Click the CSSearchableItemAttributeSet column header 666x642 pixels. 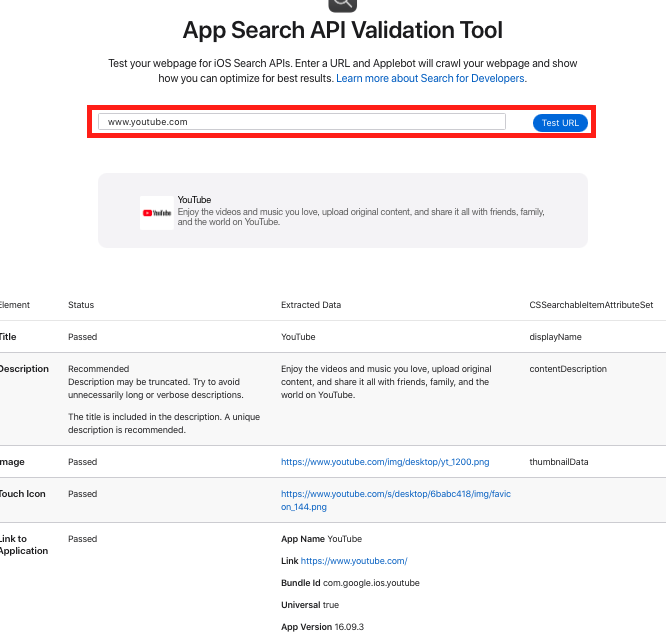[x=591, y=305]
